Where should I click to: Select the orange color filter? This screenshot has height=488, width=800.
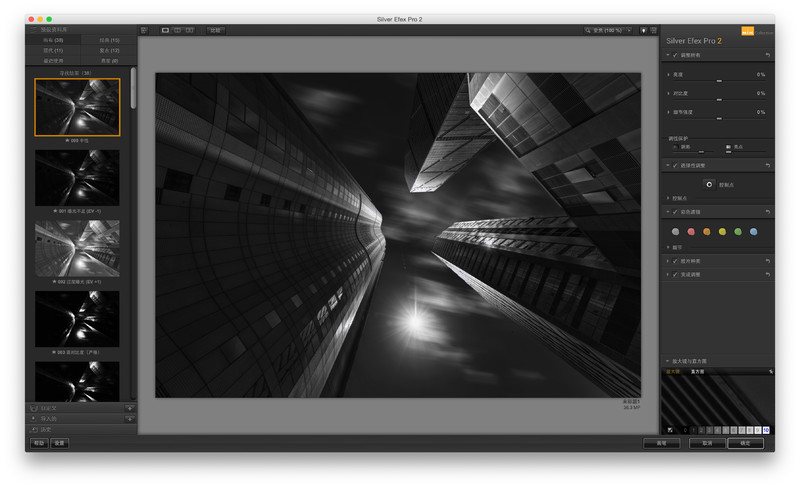(707, 232)
